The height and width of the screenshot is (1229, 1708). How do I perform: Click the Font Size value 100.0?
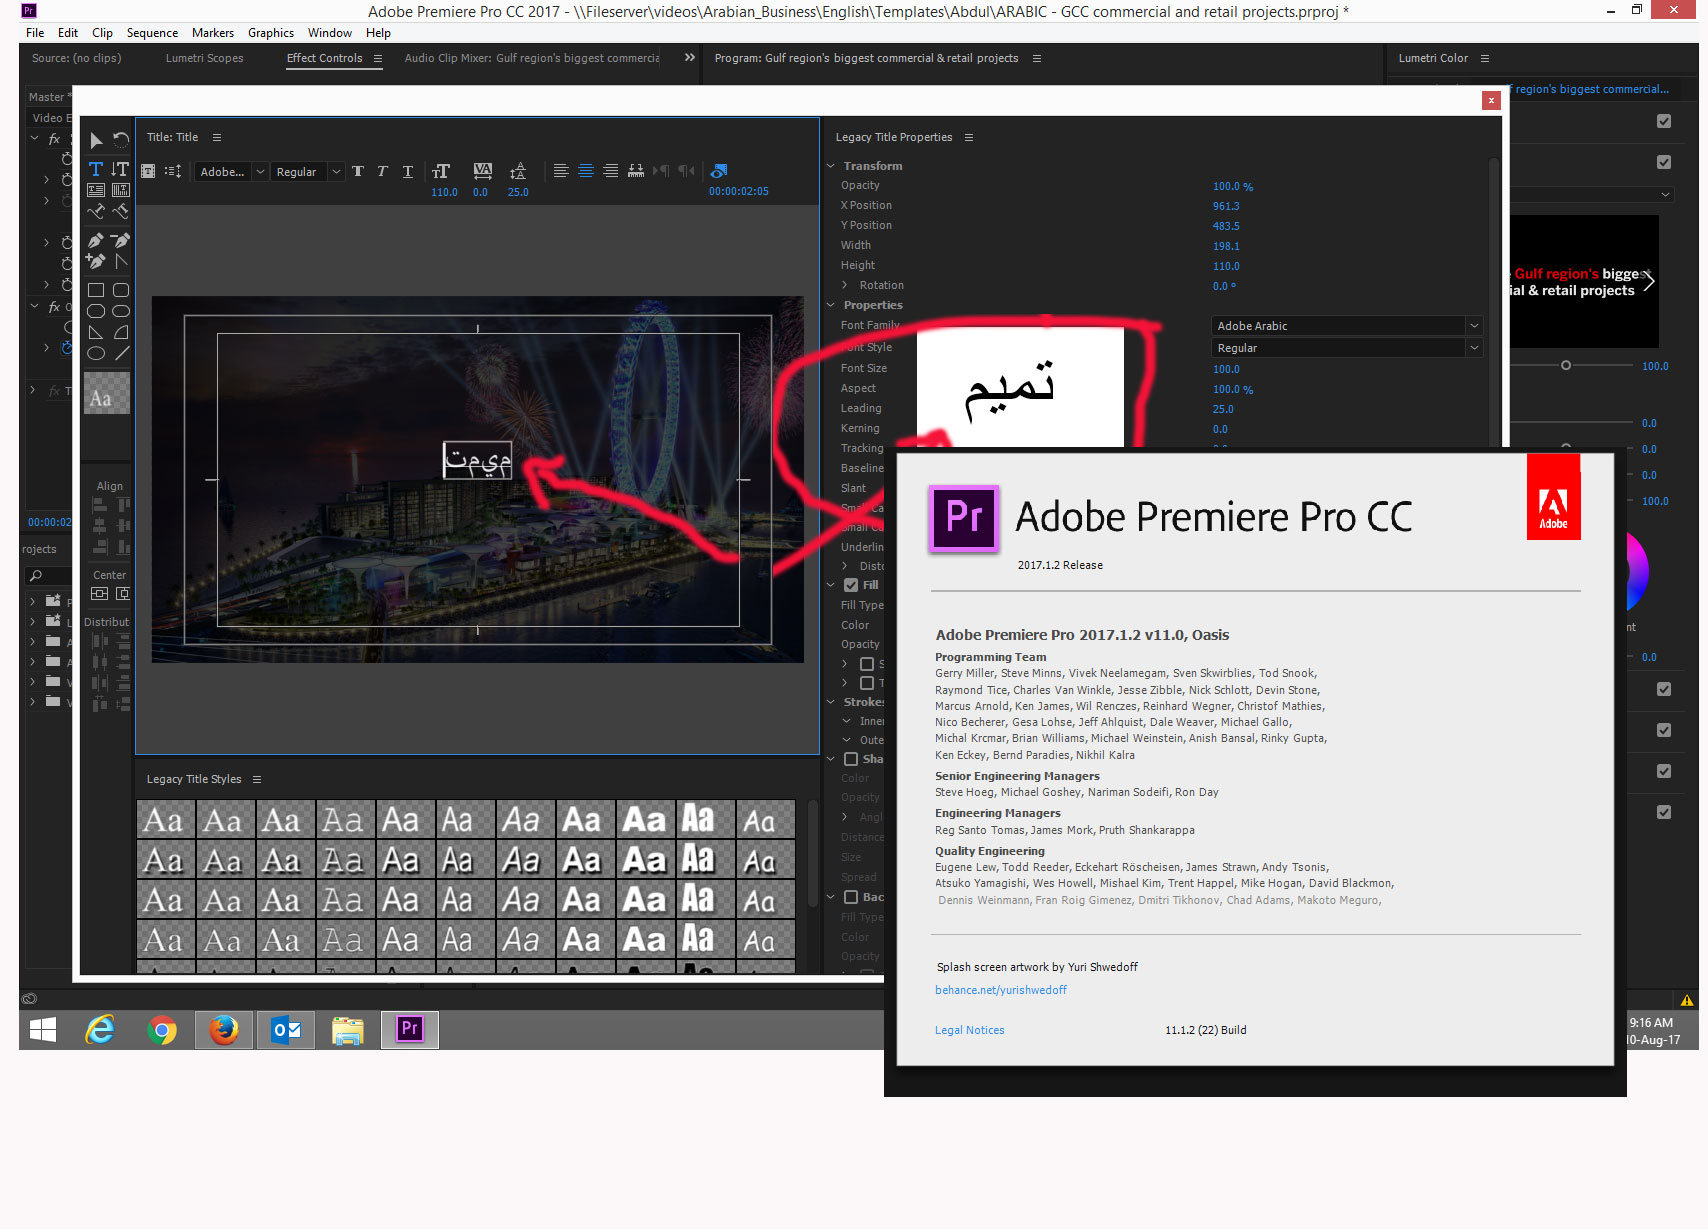(1226, 369)
